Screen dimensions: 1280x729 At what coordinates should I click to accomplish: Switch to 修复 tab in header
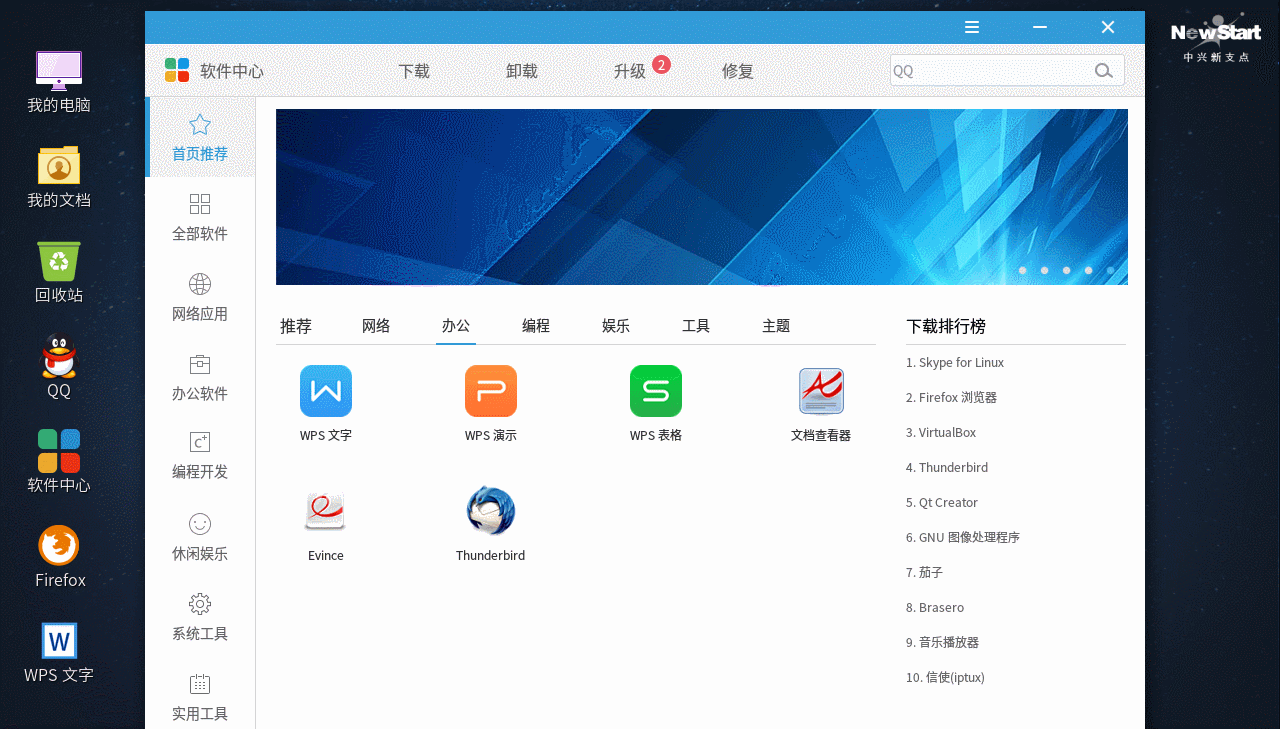(738, 71)
